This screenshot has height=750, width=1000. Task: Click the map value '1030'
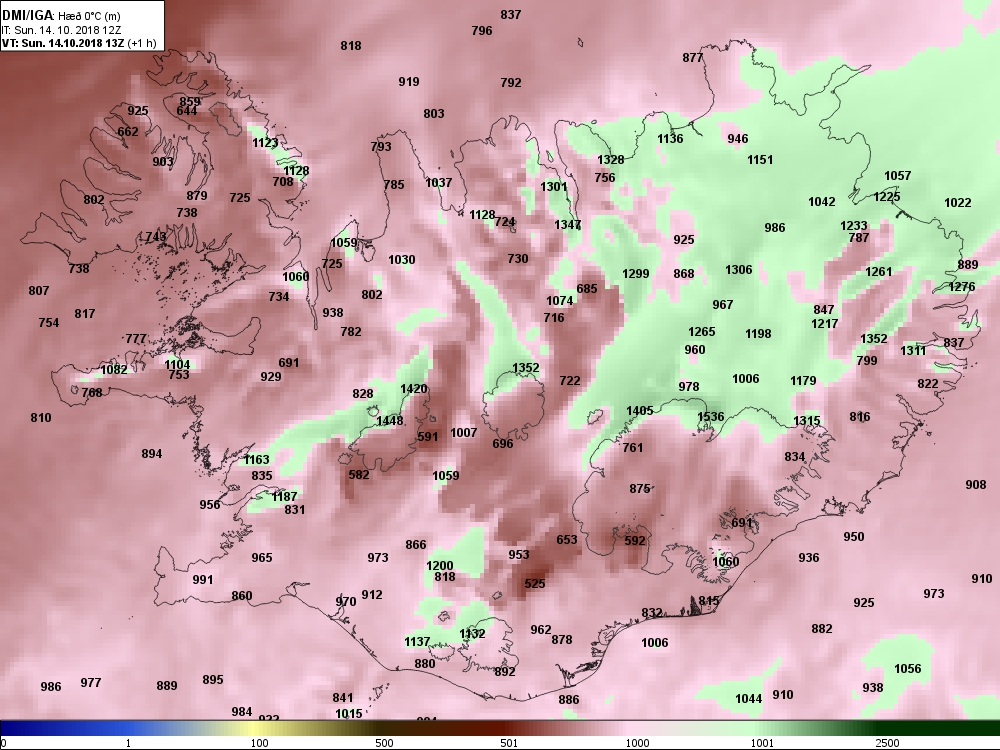coord(402,260)
